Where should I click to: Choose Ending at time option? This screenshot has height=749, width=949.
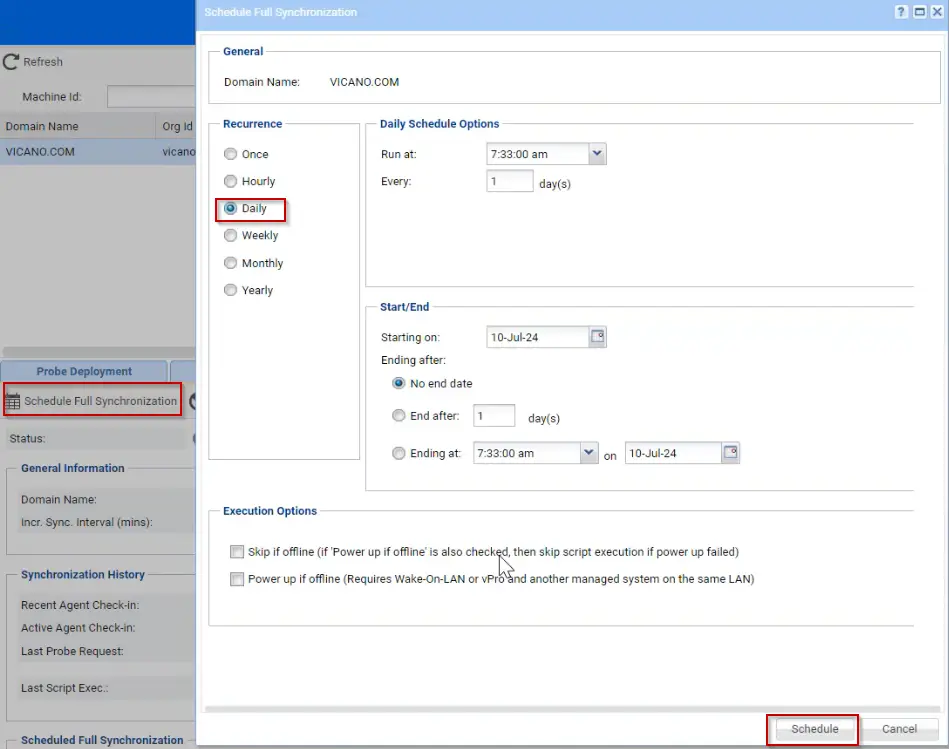click(398, 453)
